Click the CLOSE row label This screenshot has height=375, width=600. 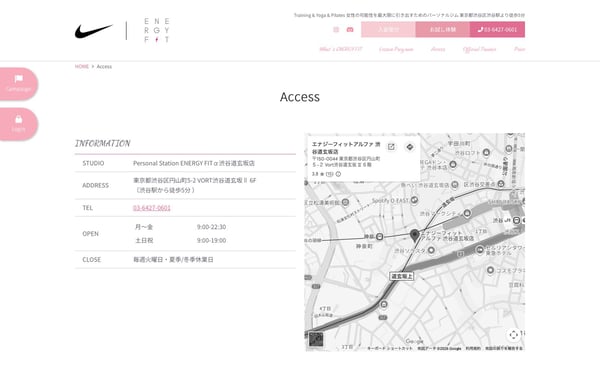pos(92,259)
